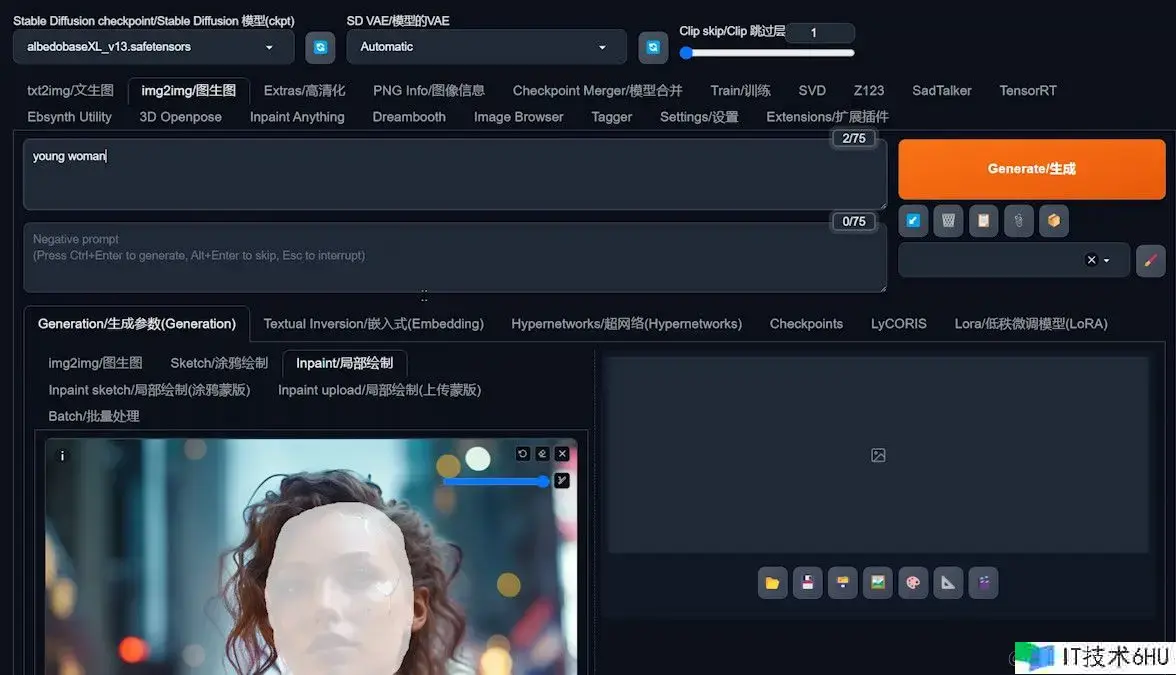
Task: Open the output images folder
Action: 772,584
